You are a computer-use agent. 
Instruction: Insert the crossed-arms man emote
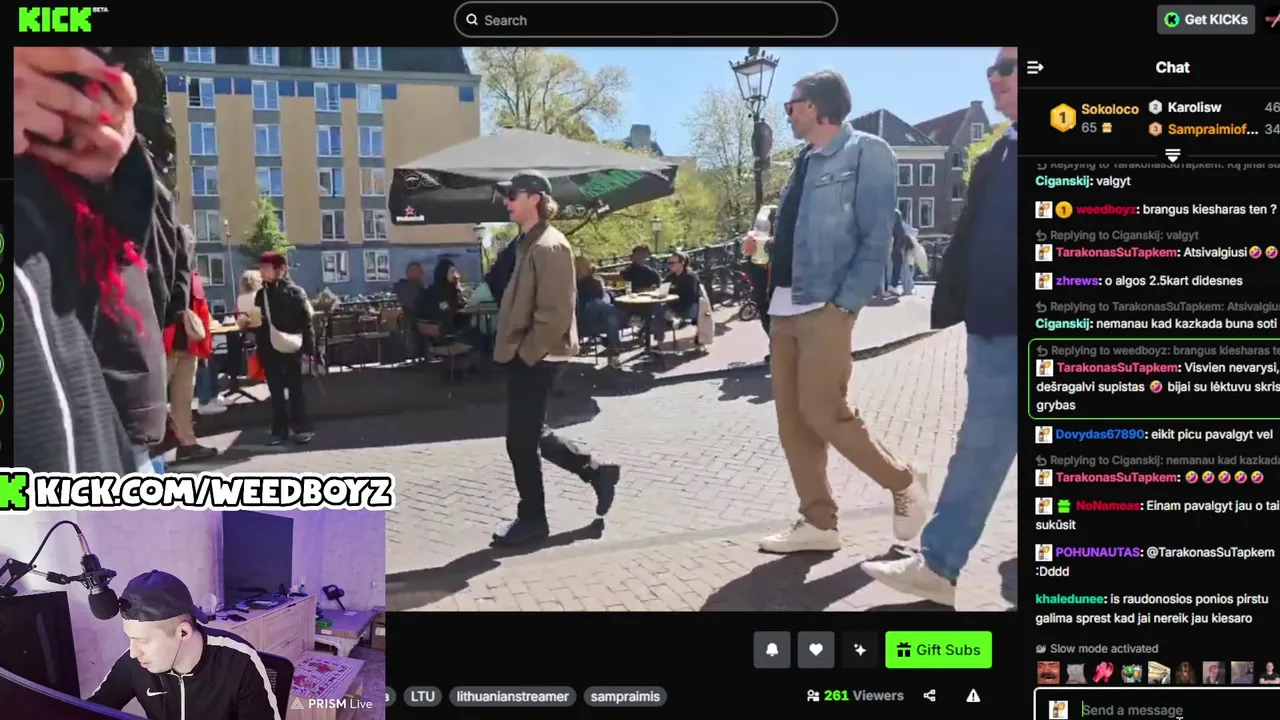pyautogui.click(x=1269, y=673)
